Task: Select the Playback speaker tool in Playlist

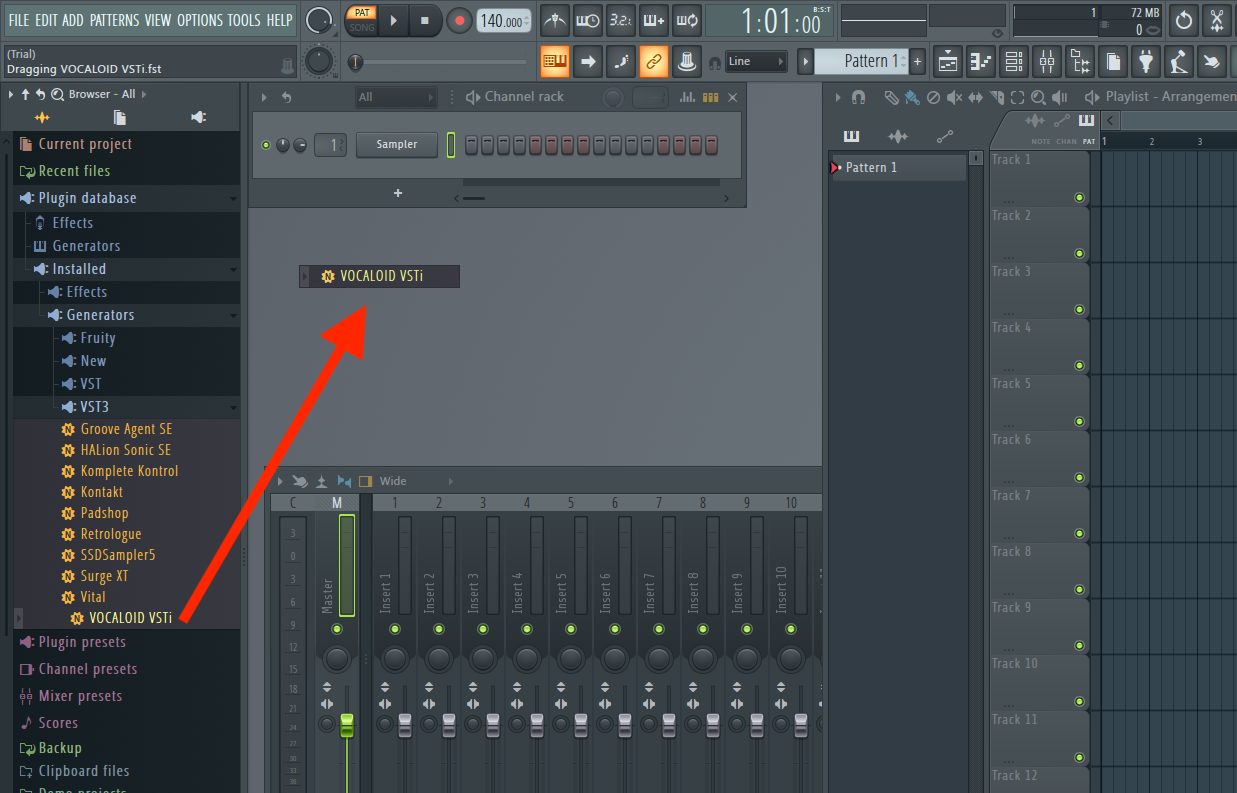Action: [1059, 97]
